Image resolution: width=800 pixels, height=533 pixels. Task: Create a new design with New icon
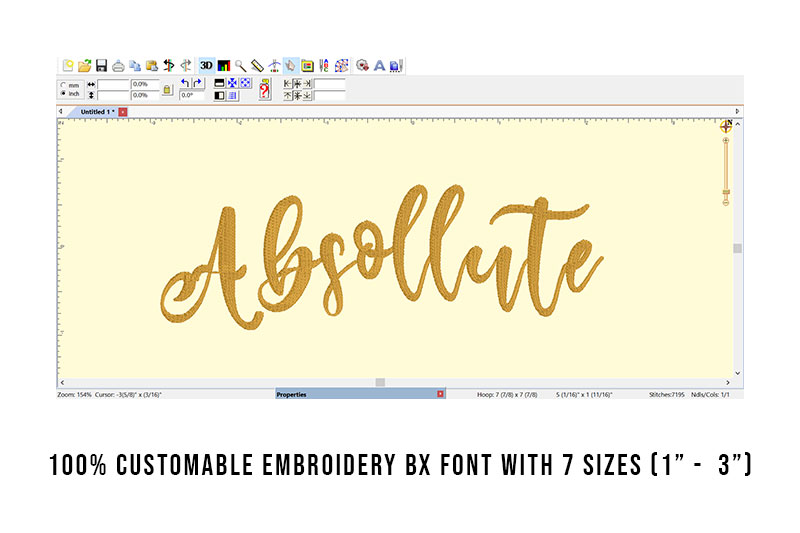point(68,65)
